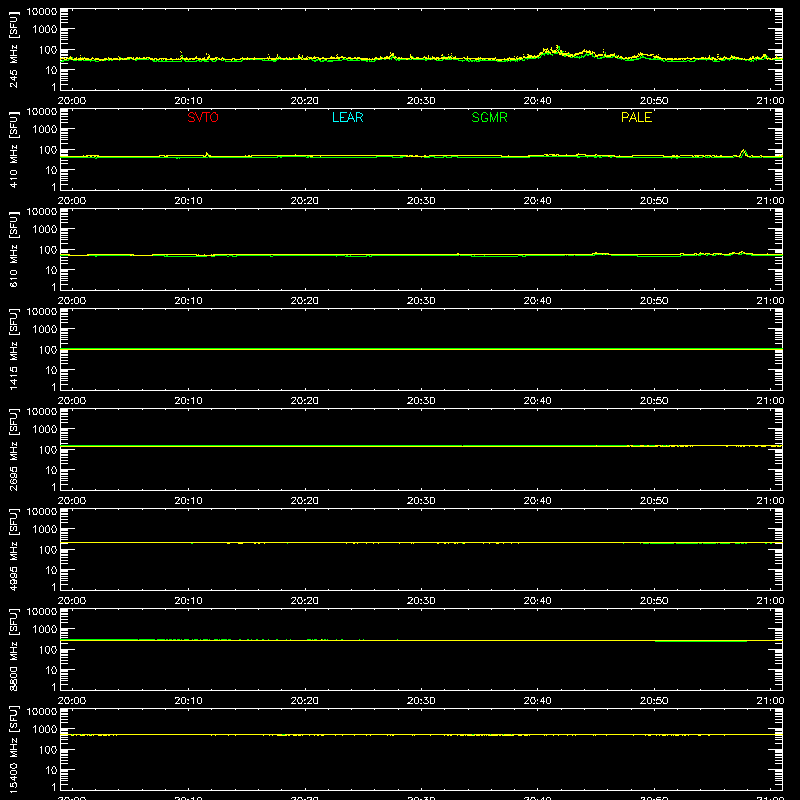
Task: Click the yellow PALE station legend label
Action: tap(636, 117)
